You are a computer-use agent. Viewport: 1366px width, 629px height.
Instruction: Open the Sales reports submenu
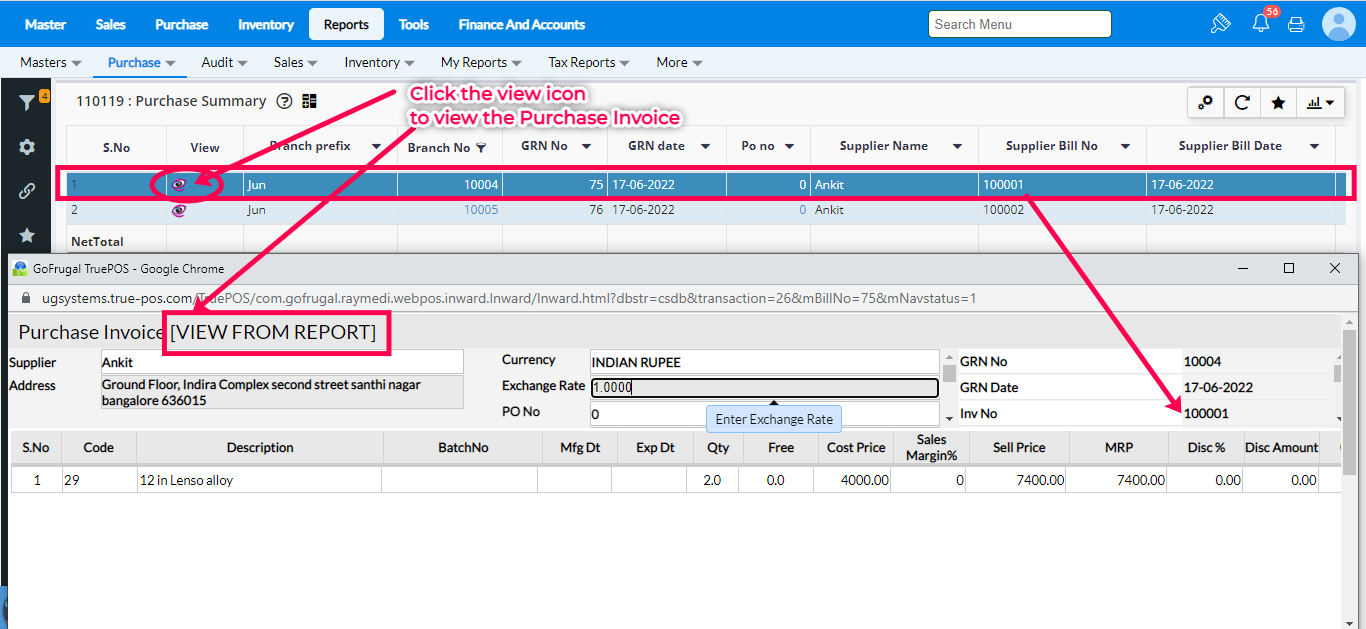(x=295, y=62)
